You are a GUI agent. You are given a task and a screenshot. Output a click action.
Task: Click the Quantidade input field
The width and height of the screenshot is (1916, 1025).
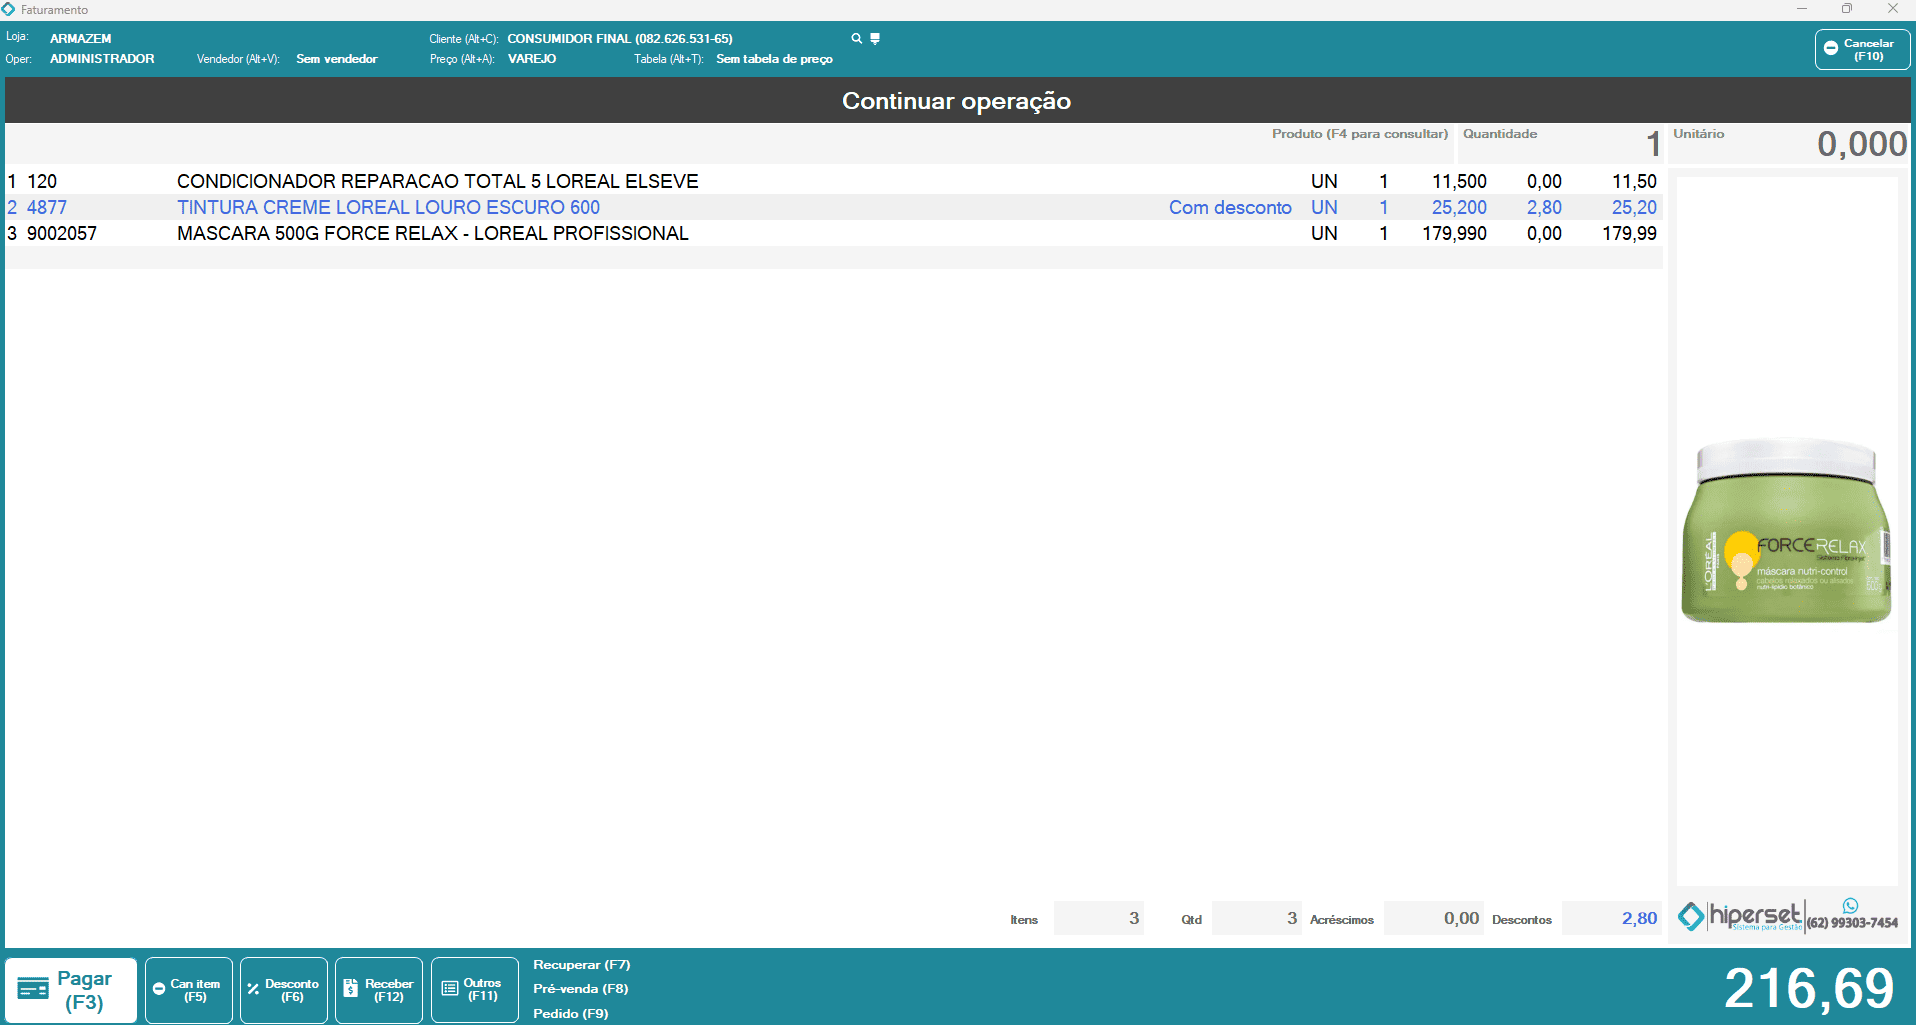point(1560,145)
